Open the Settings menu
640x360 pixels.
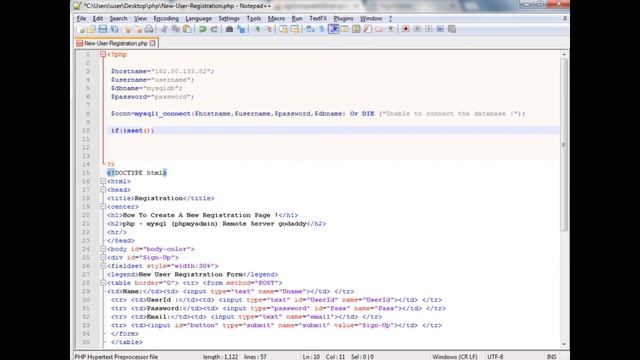(229, 18)
